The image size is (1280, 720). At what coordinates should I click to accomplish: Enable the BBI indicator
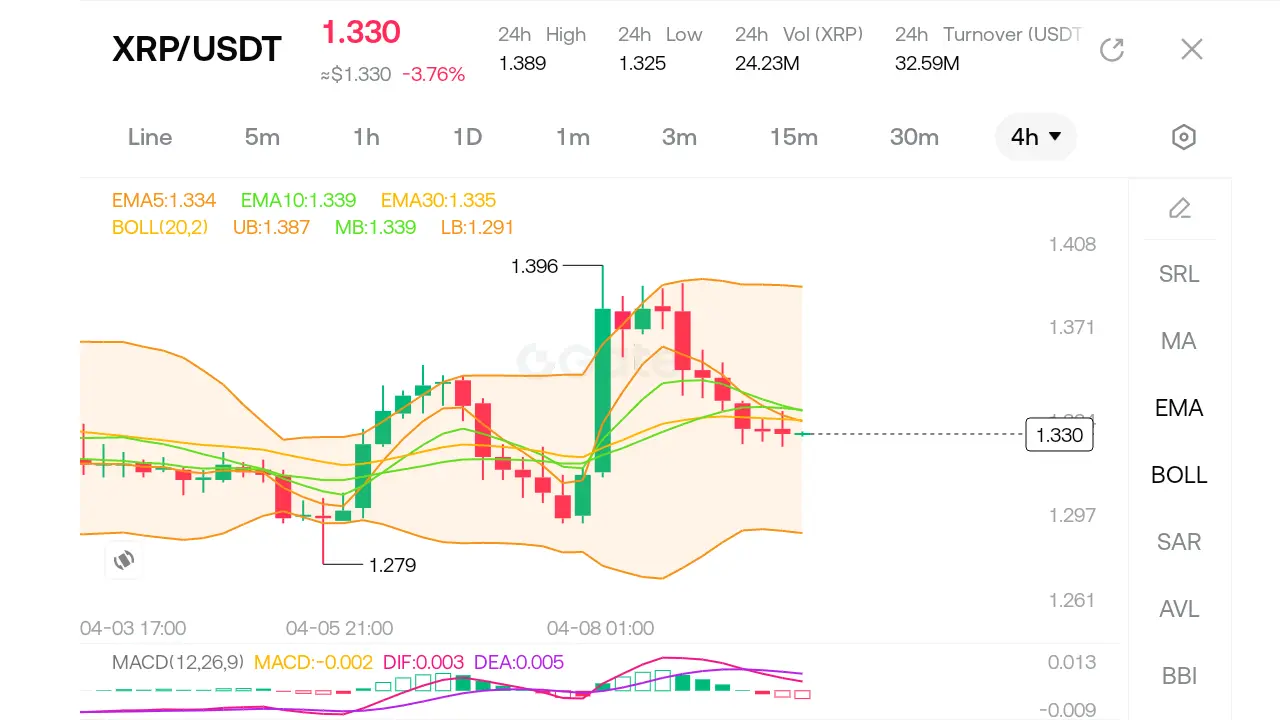[x=1179, y=676]
